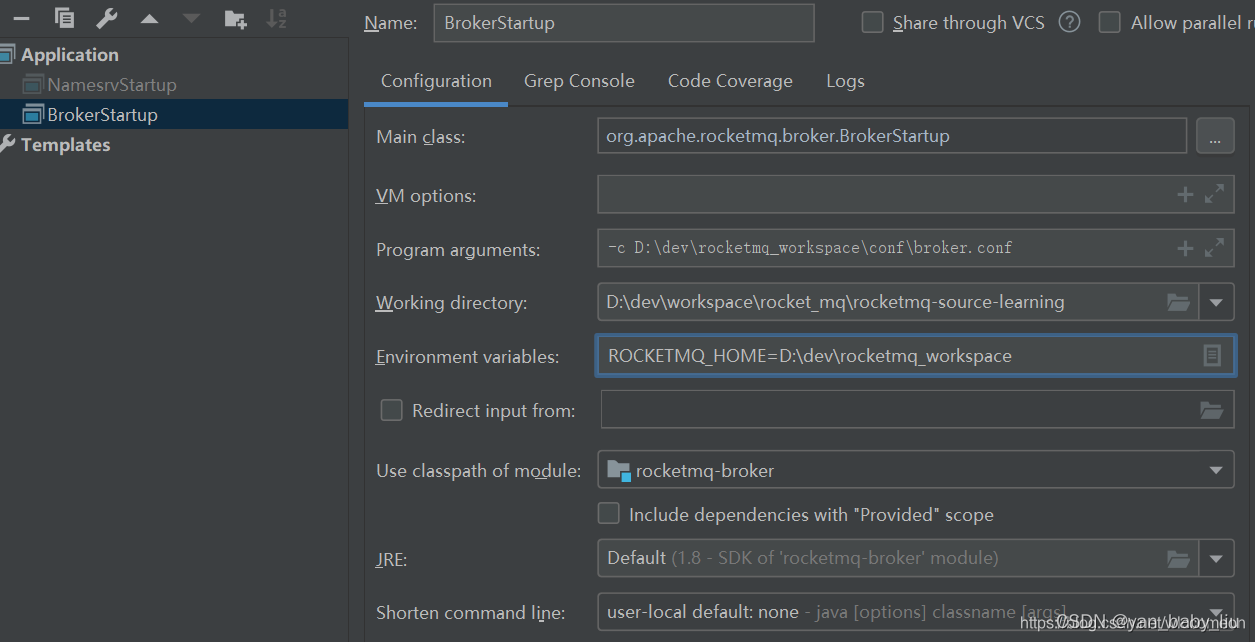Check Include dependencies with Provided scope

(608, 514)
